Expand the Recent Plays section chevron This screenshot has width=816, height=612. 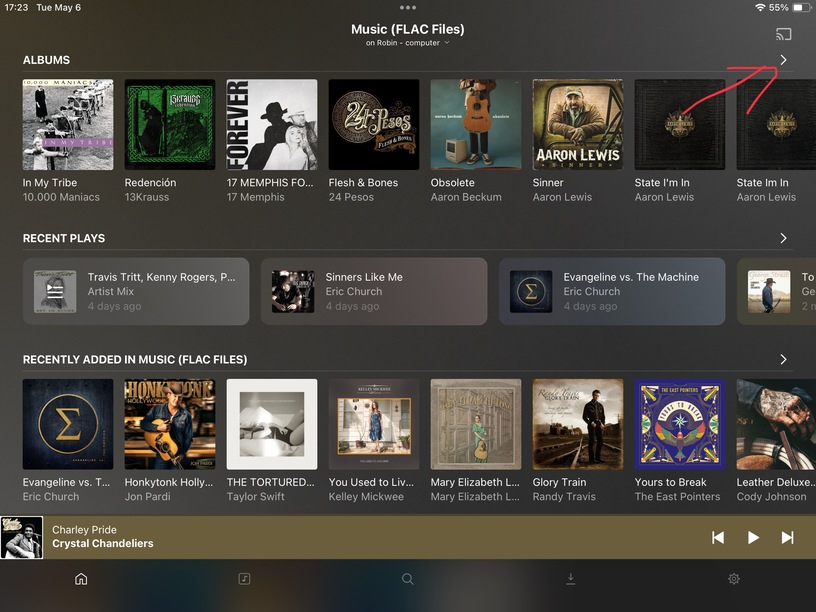point(783,238)
